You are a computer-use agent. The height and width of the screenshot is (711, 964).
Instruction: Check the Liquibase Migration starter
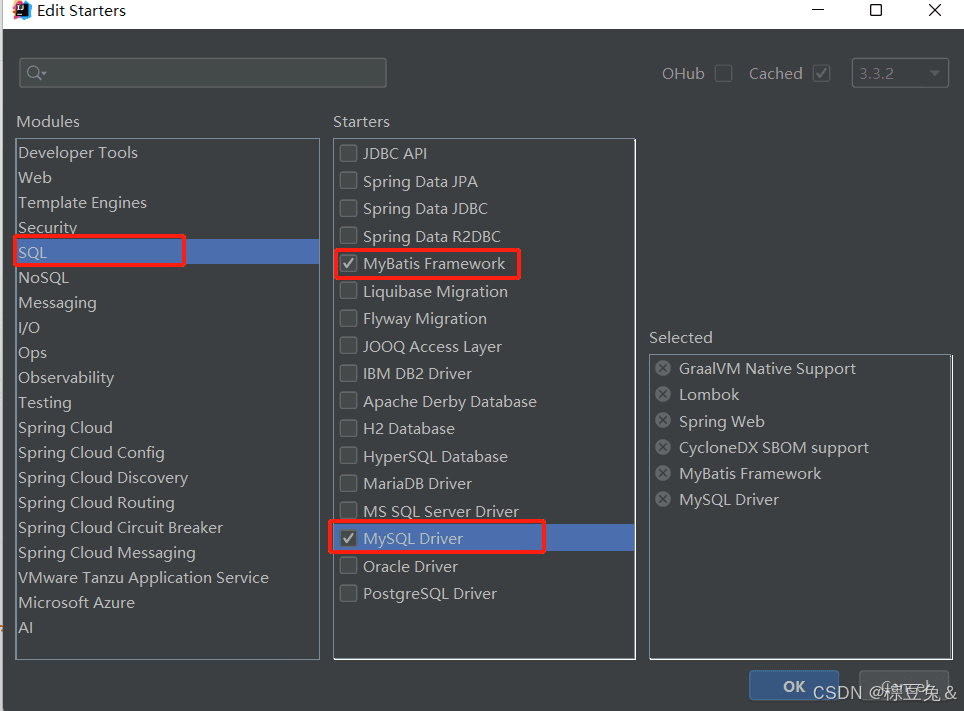pyautogui.click(x=349, y=291)
